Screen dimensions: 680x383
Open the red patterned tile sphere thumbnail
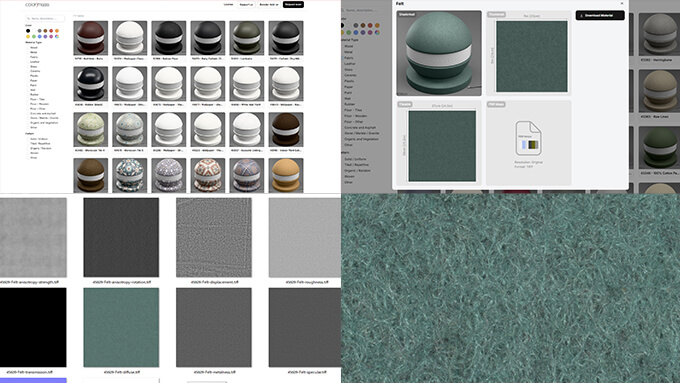tap(208, 175)
